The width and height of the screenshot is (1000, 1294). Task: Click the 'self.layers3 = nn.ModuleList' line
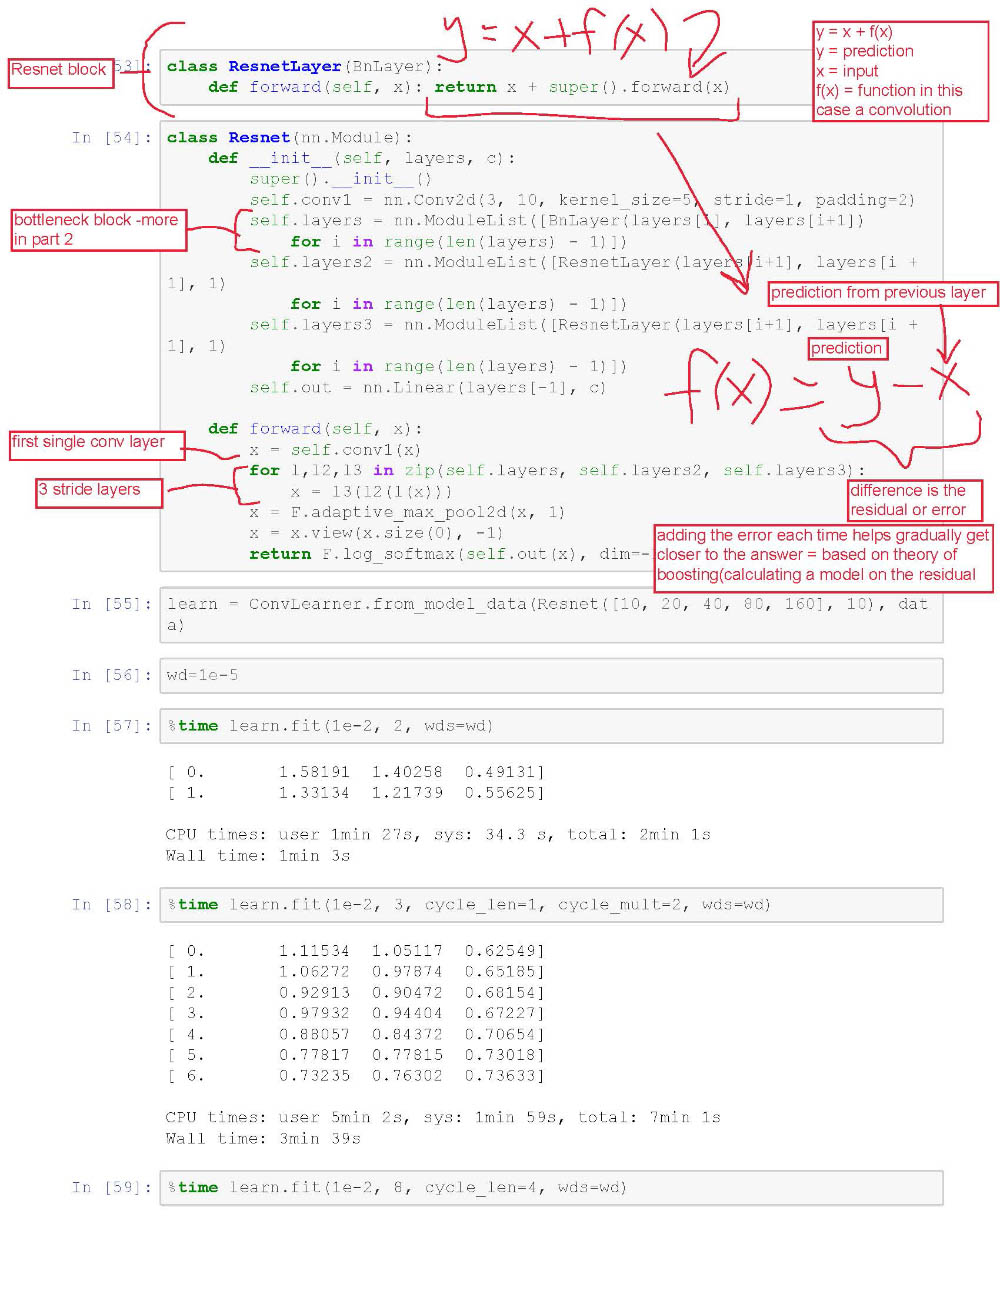[x=583, y=325]
